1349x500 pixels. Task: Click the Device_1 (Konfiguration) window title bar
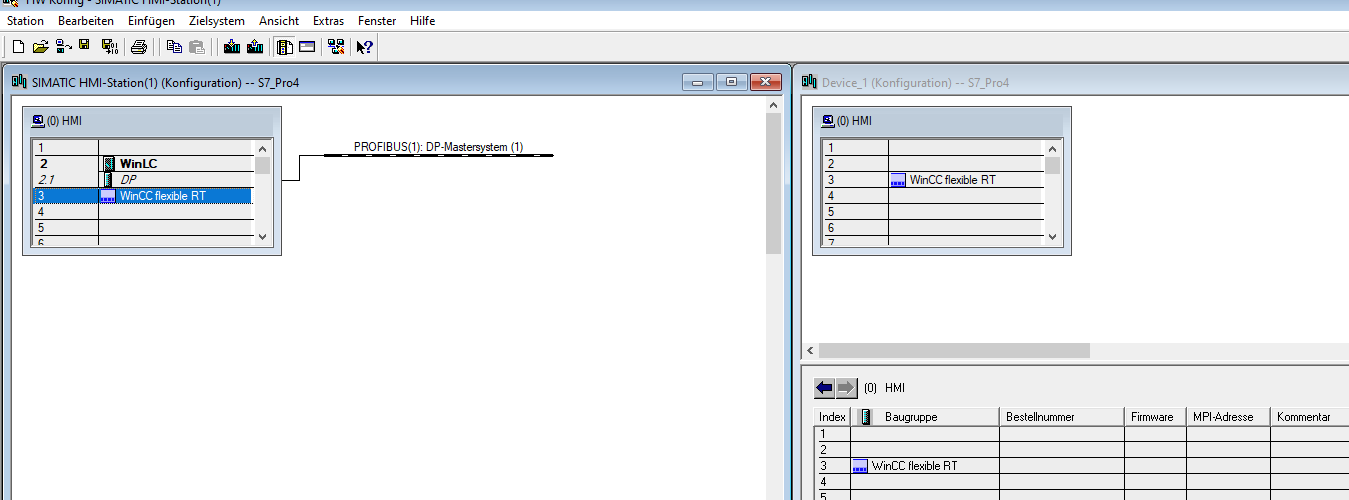click(x=1074, y=82)
